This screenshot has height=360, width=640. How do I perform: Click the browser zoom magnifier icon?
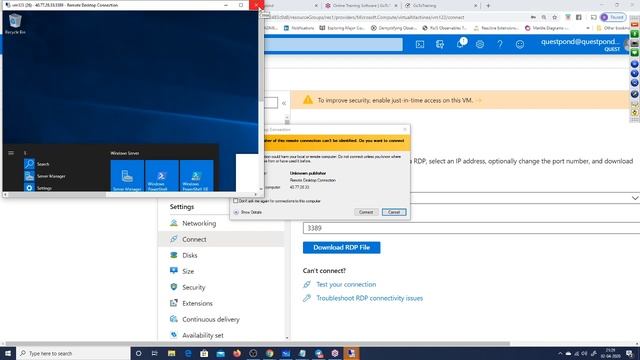[544, 17]
